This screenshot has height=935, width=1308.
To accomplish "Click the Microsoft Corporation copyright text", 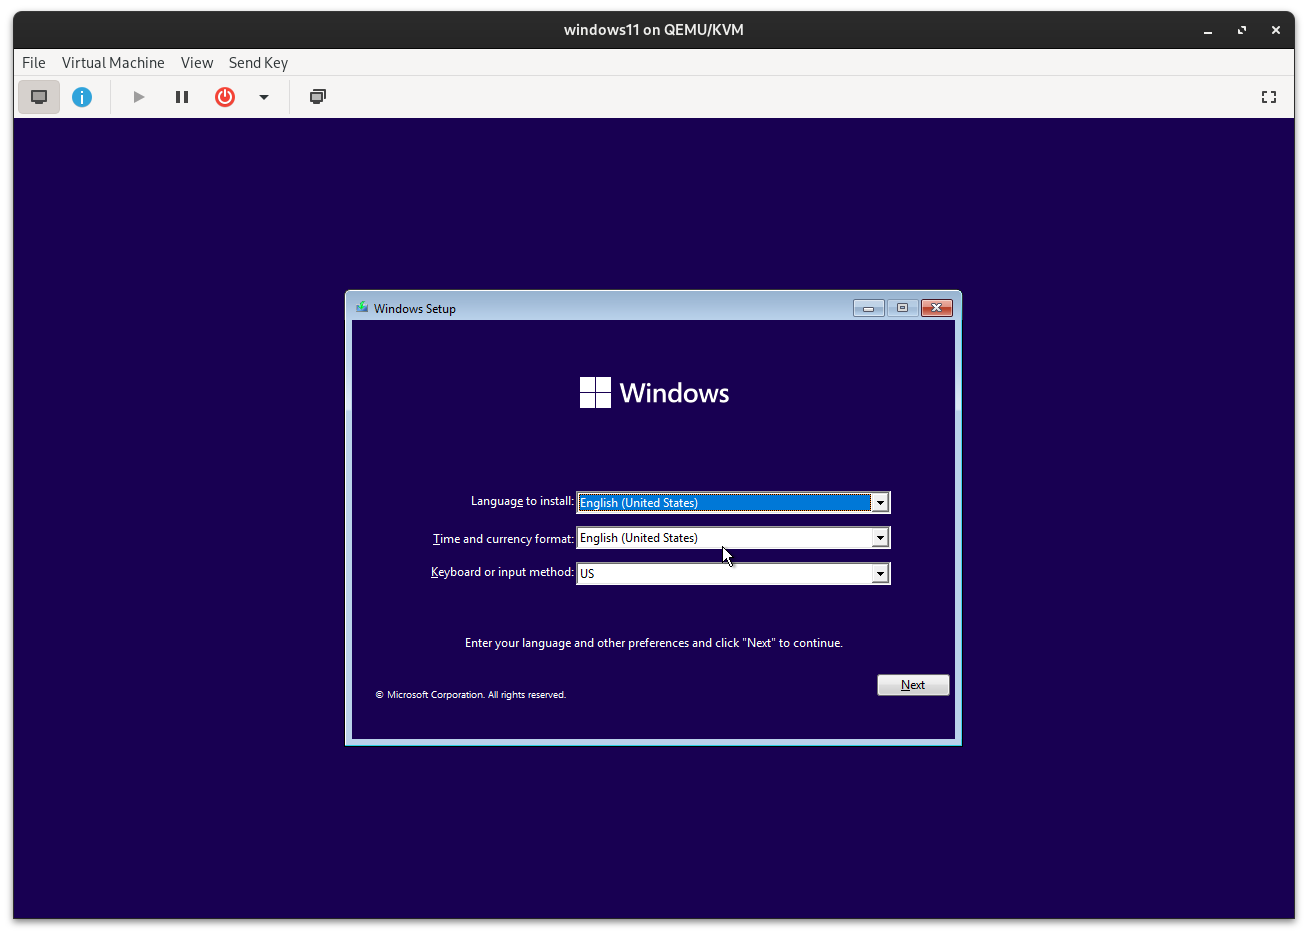I will click(471, 695).
